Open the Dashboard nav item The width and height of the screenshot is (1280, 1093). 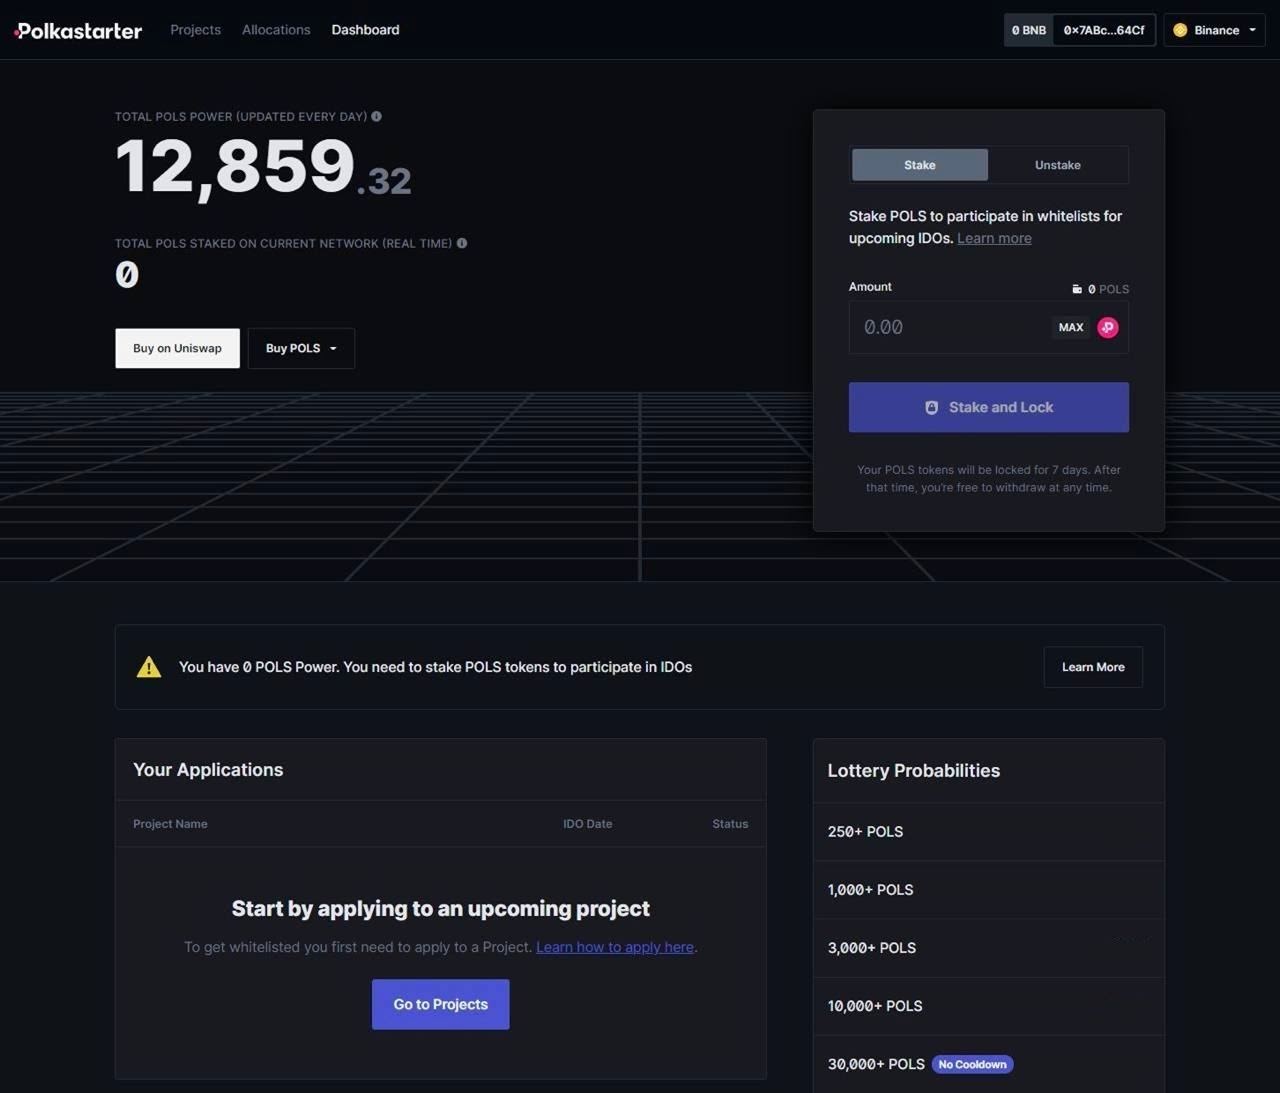tap(365, 30)
